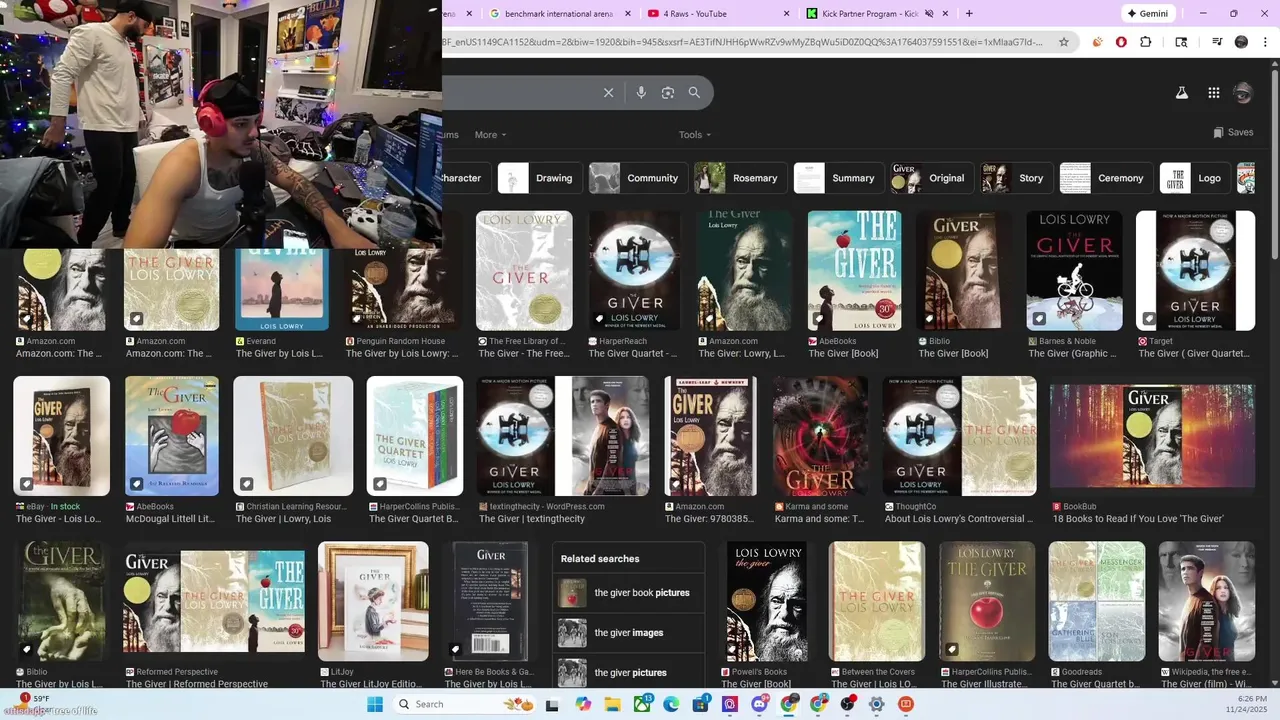Screen dimensions: 1280x720
Task: Launch Gemini from the title bar
Action: 1147,14
